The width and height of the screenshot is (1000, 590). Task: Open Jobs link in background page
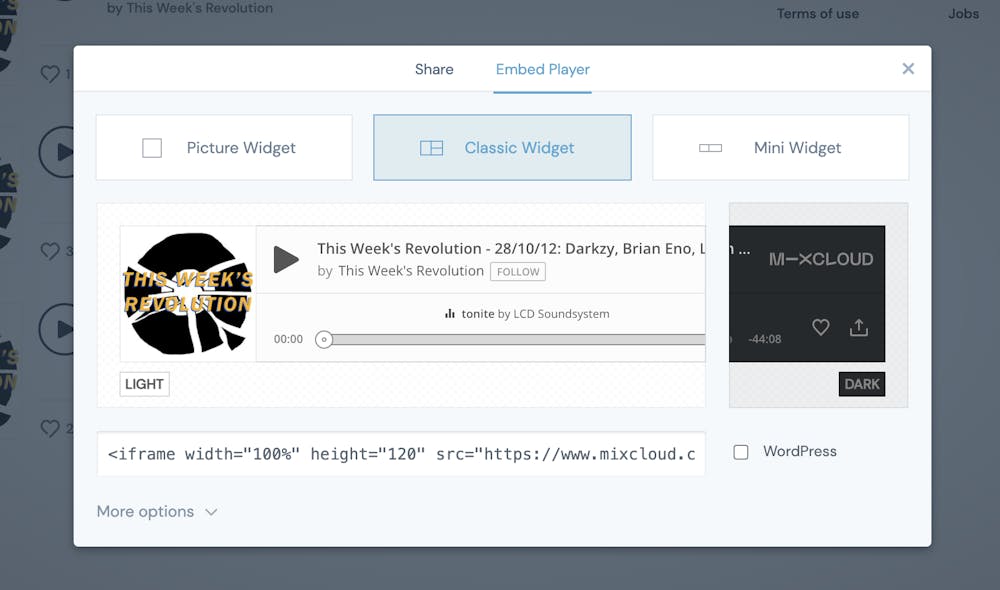[x=963, y=13]
